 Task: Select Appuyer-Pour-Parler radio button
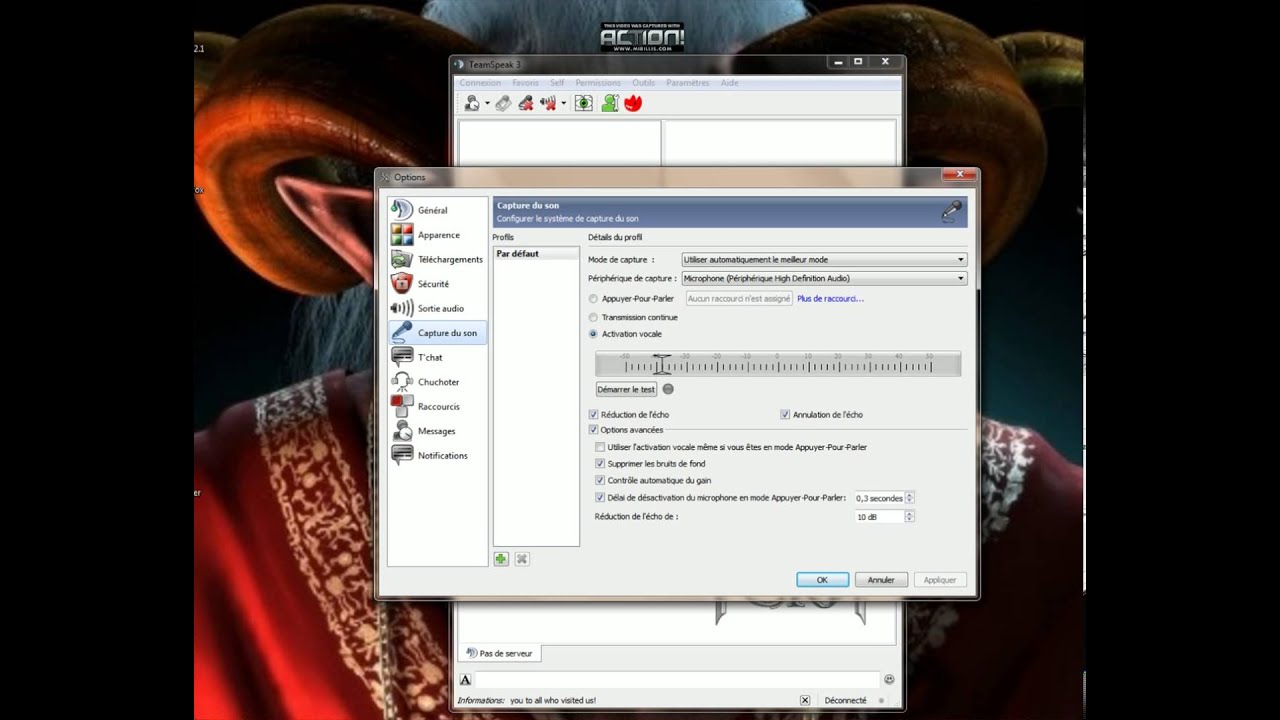594,298
